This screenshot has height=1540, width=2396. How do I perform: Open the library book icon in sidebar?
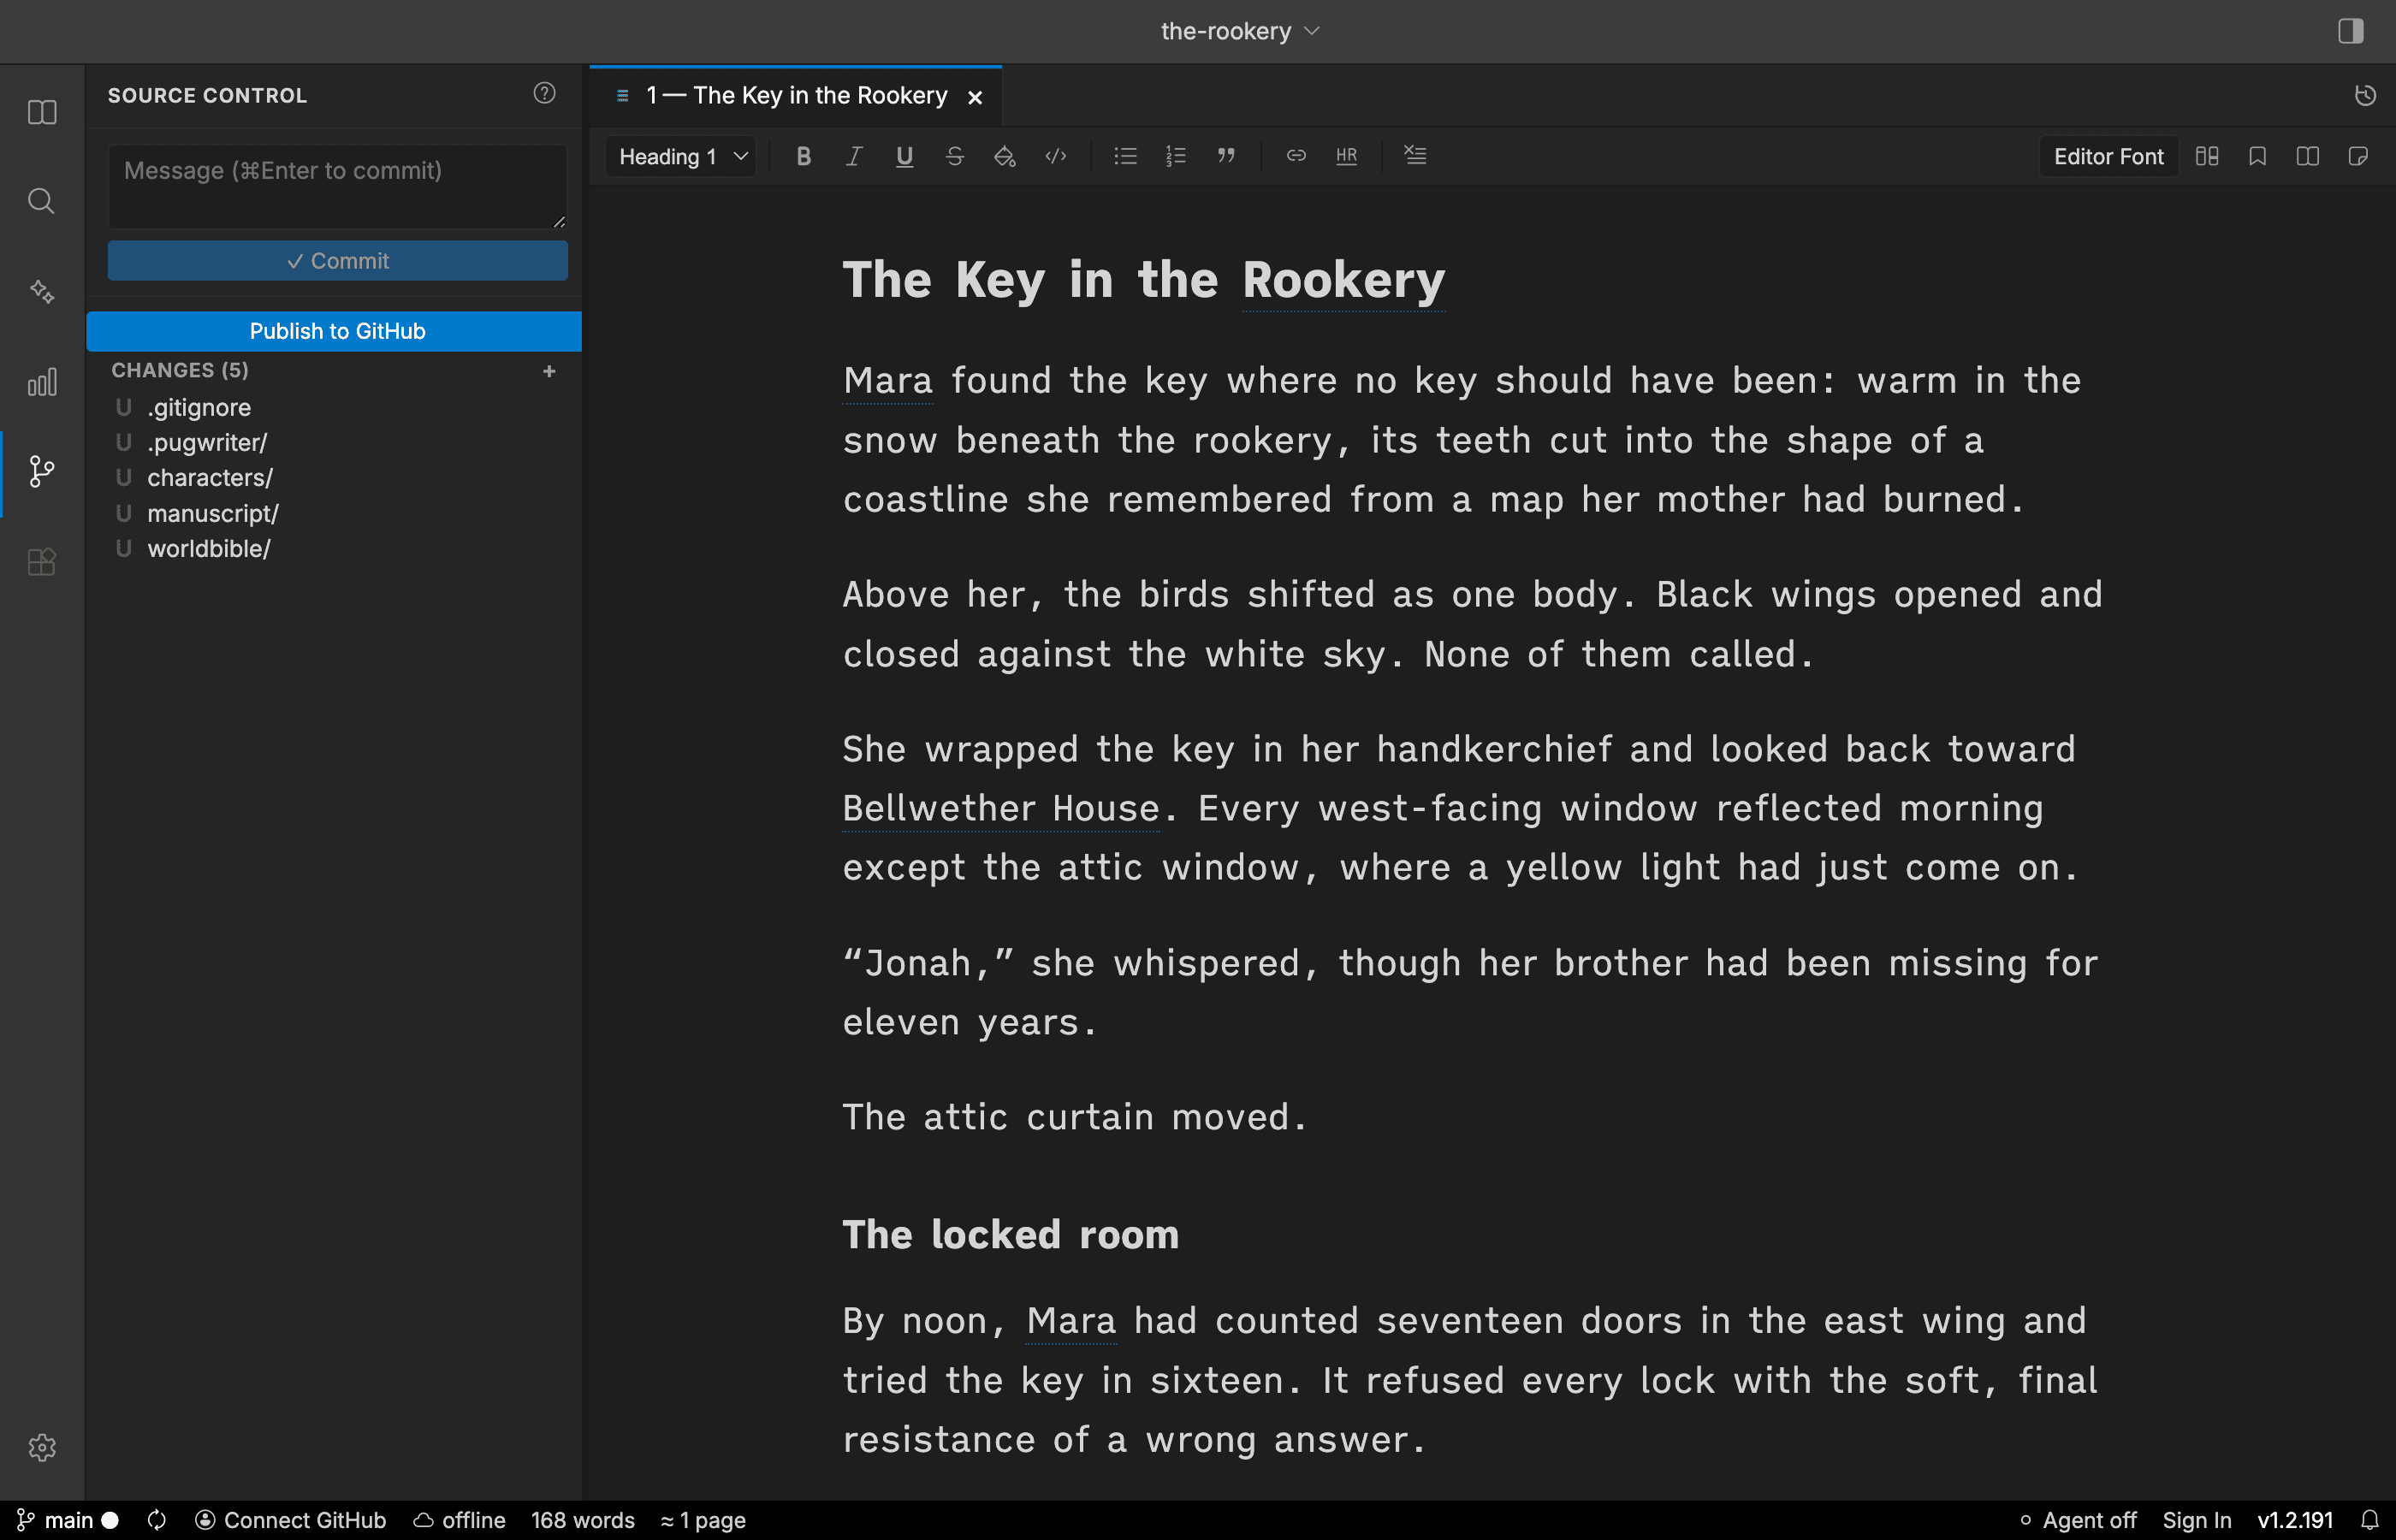click(42, 112)
